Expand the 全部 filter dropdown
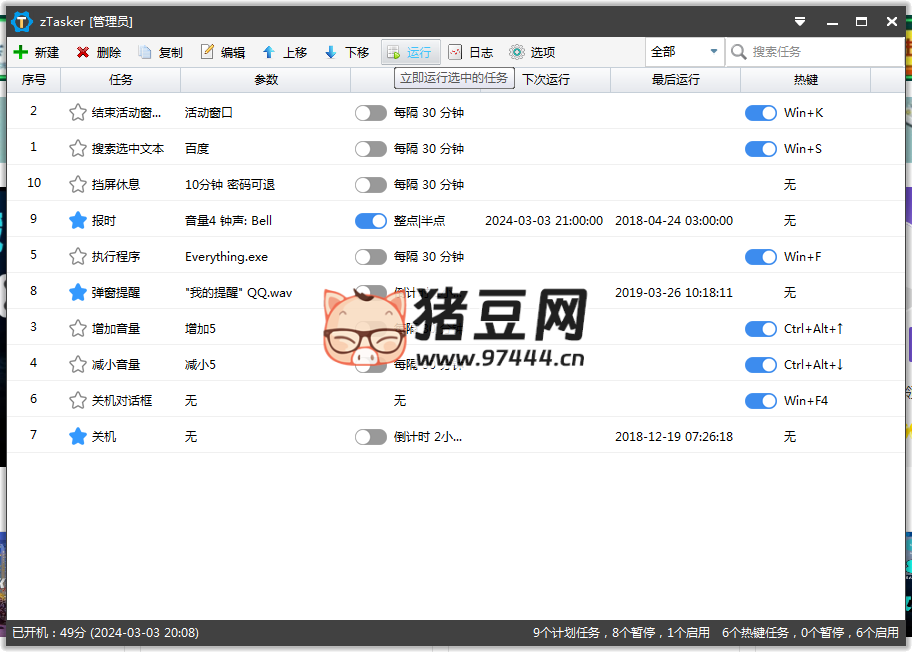Viewport: 912px width, 652px height. pos(713,52)
